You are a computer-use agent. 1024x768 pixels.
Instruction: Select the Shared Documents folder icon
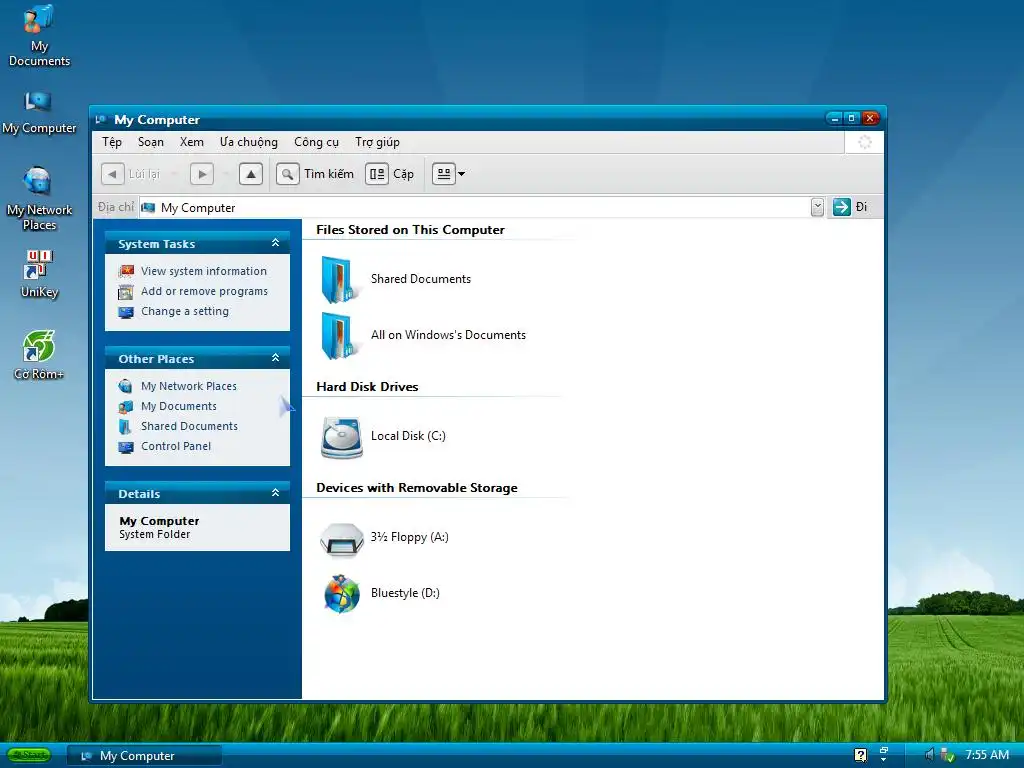point(340,280)
